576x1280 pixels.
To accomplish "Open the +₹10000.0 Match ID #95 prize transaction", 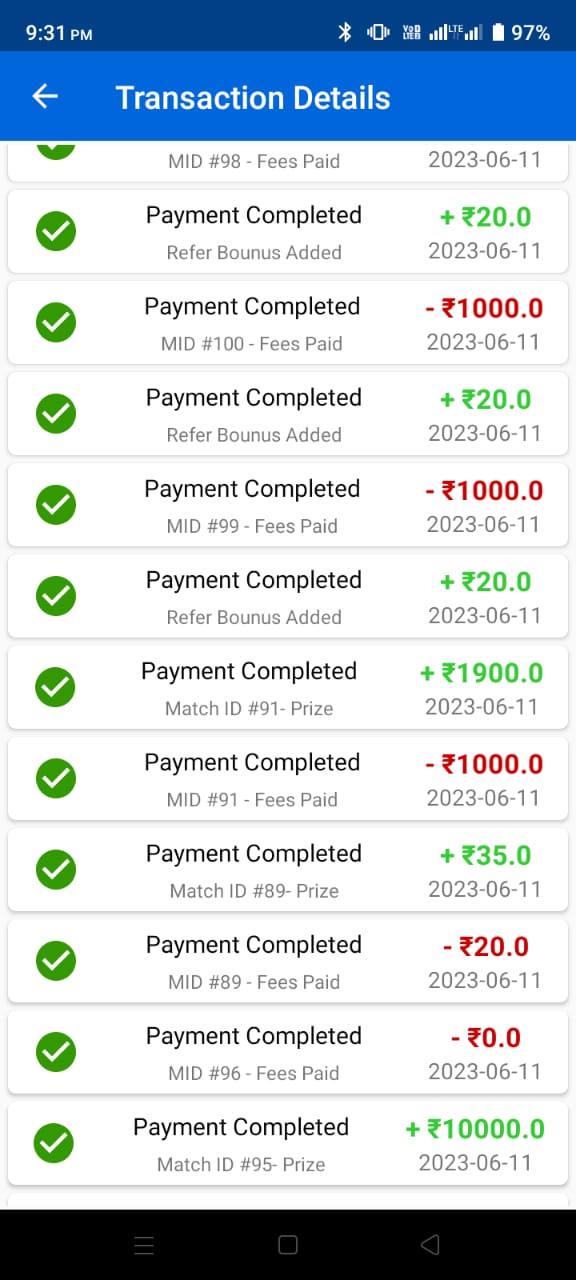I will click(x=288, y=1143).
